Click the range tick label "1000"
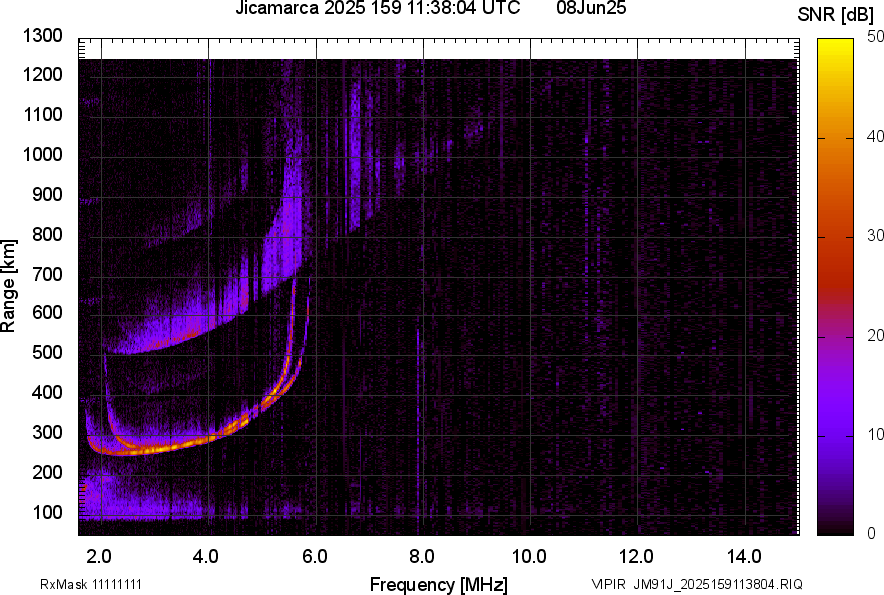Viewport: 884px width, 595px height. pos(43,155)
